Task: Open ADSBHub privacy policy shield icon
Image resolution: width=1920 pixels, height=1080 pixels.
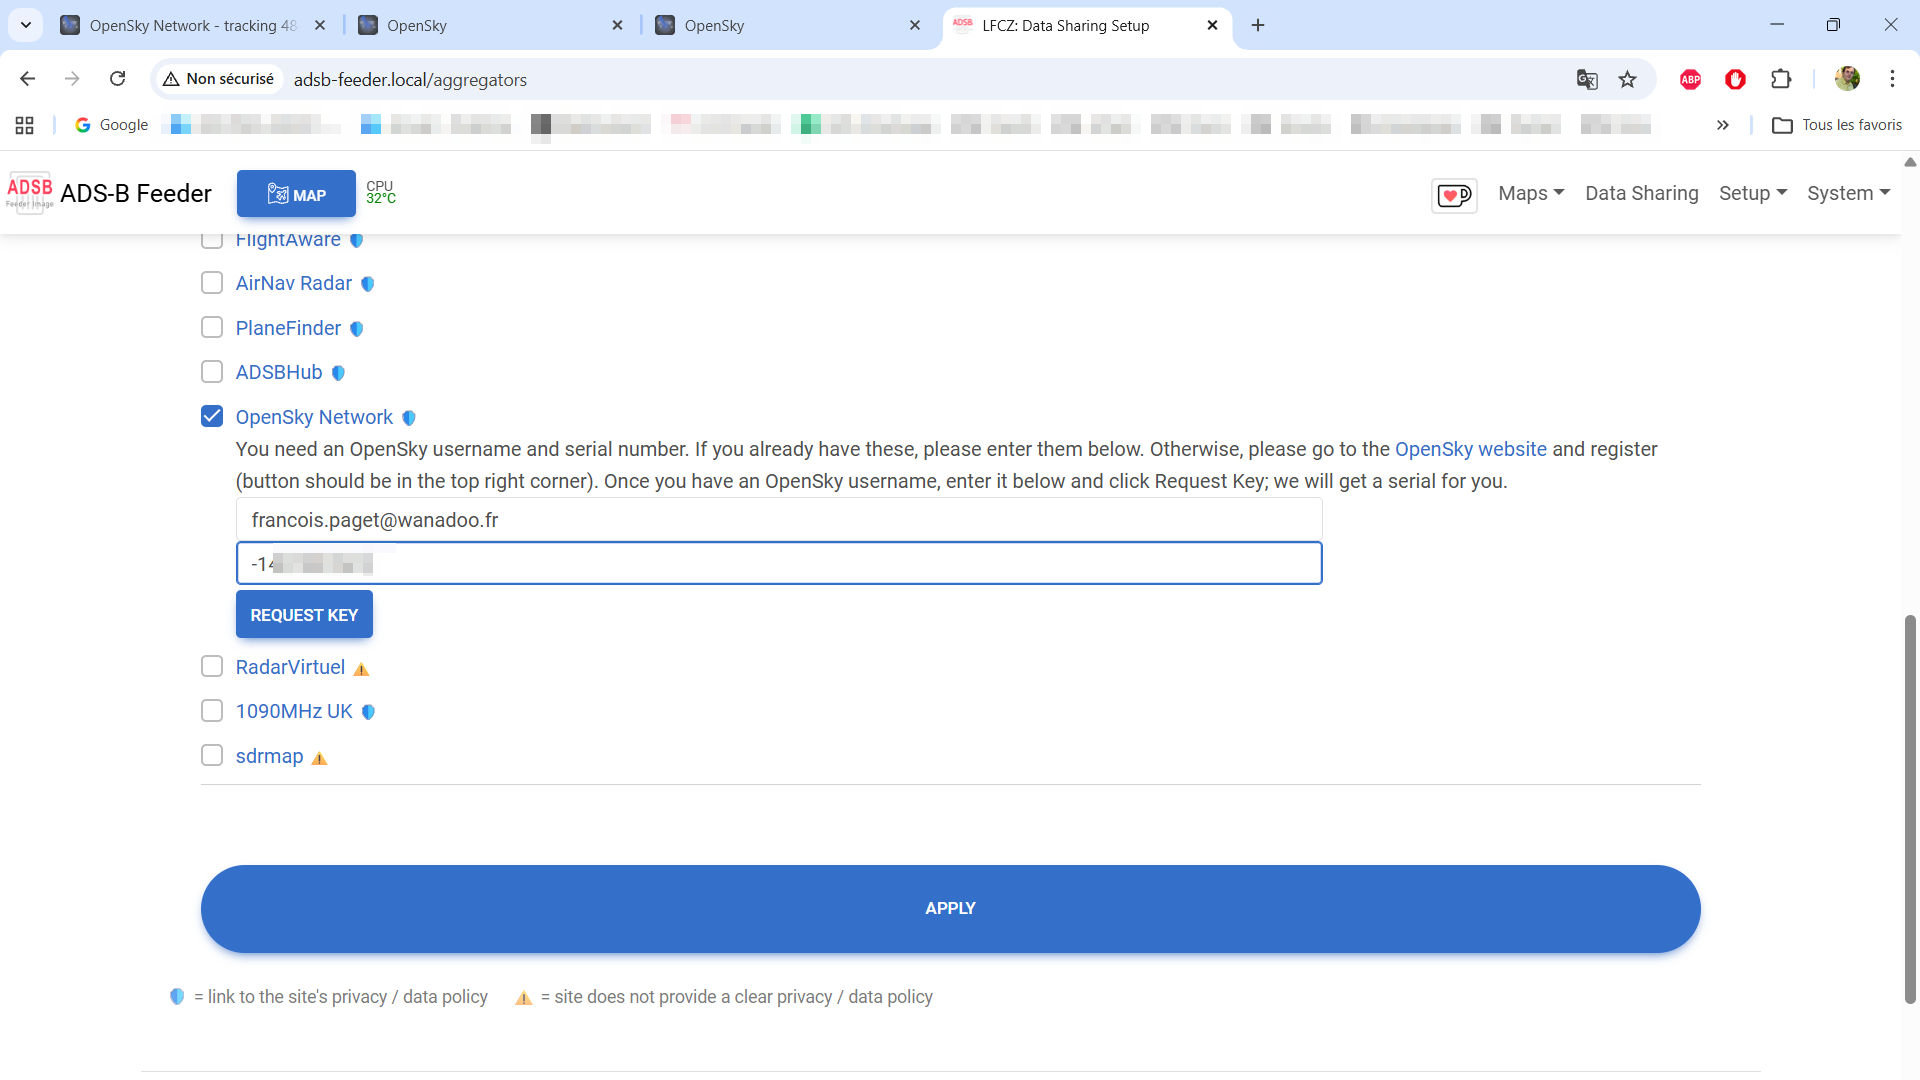Action: click(339, 373)
